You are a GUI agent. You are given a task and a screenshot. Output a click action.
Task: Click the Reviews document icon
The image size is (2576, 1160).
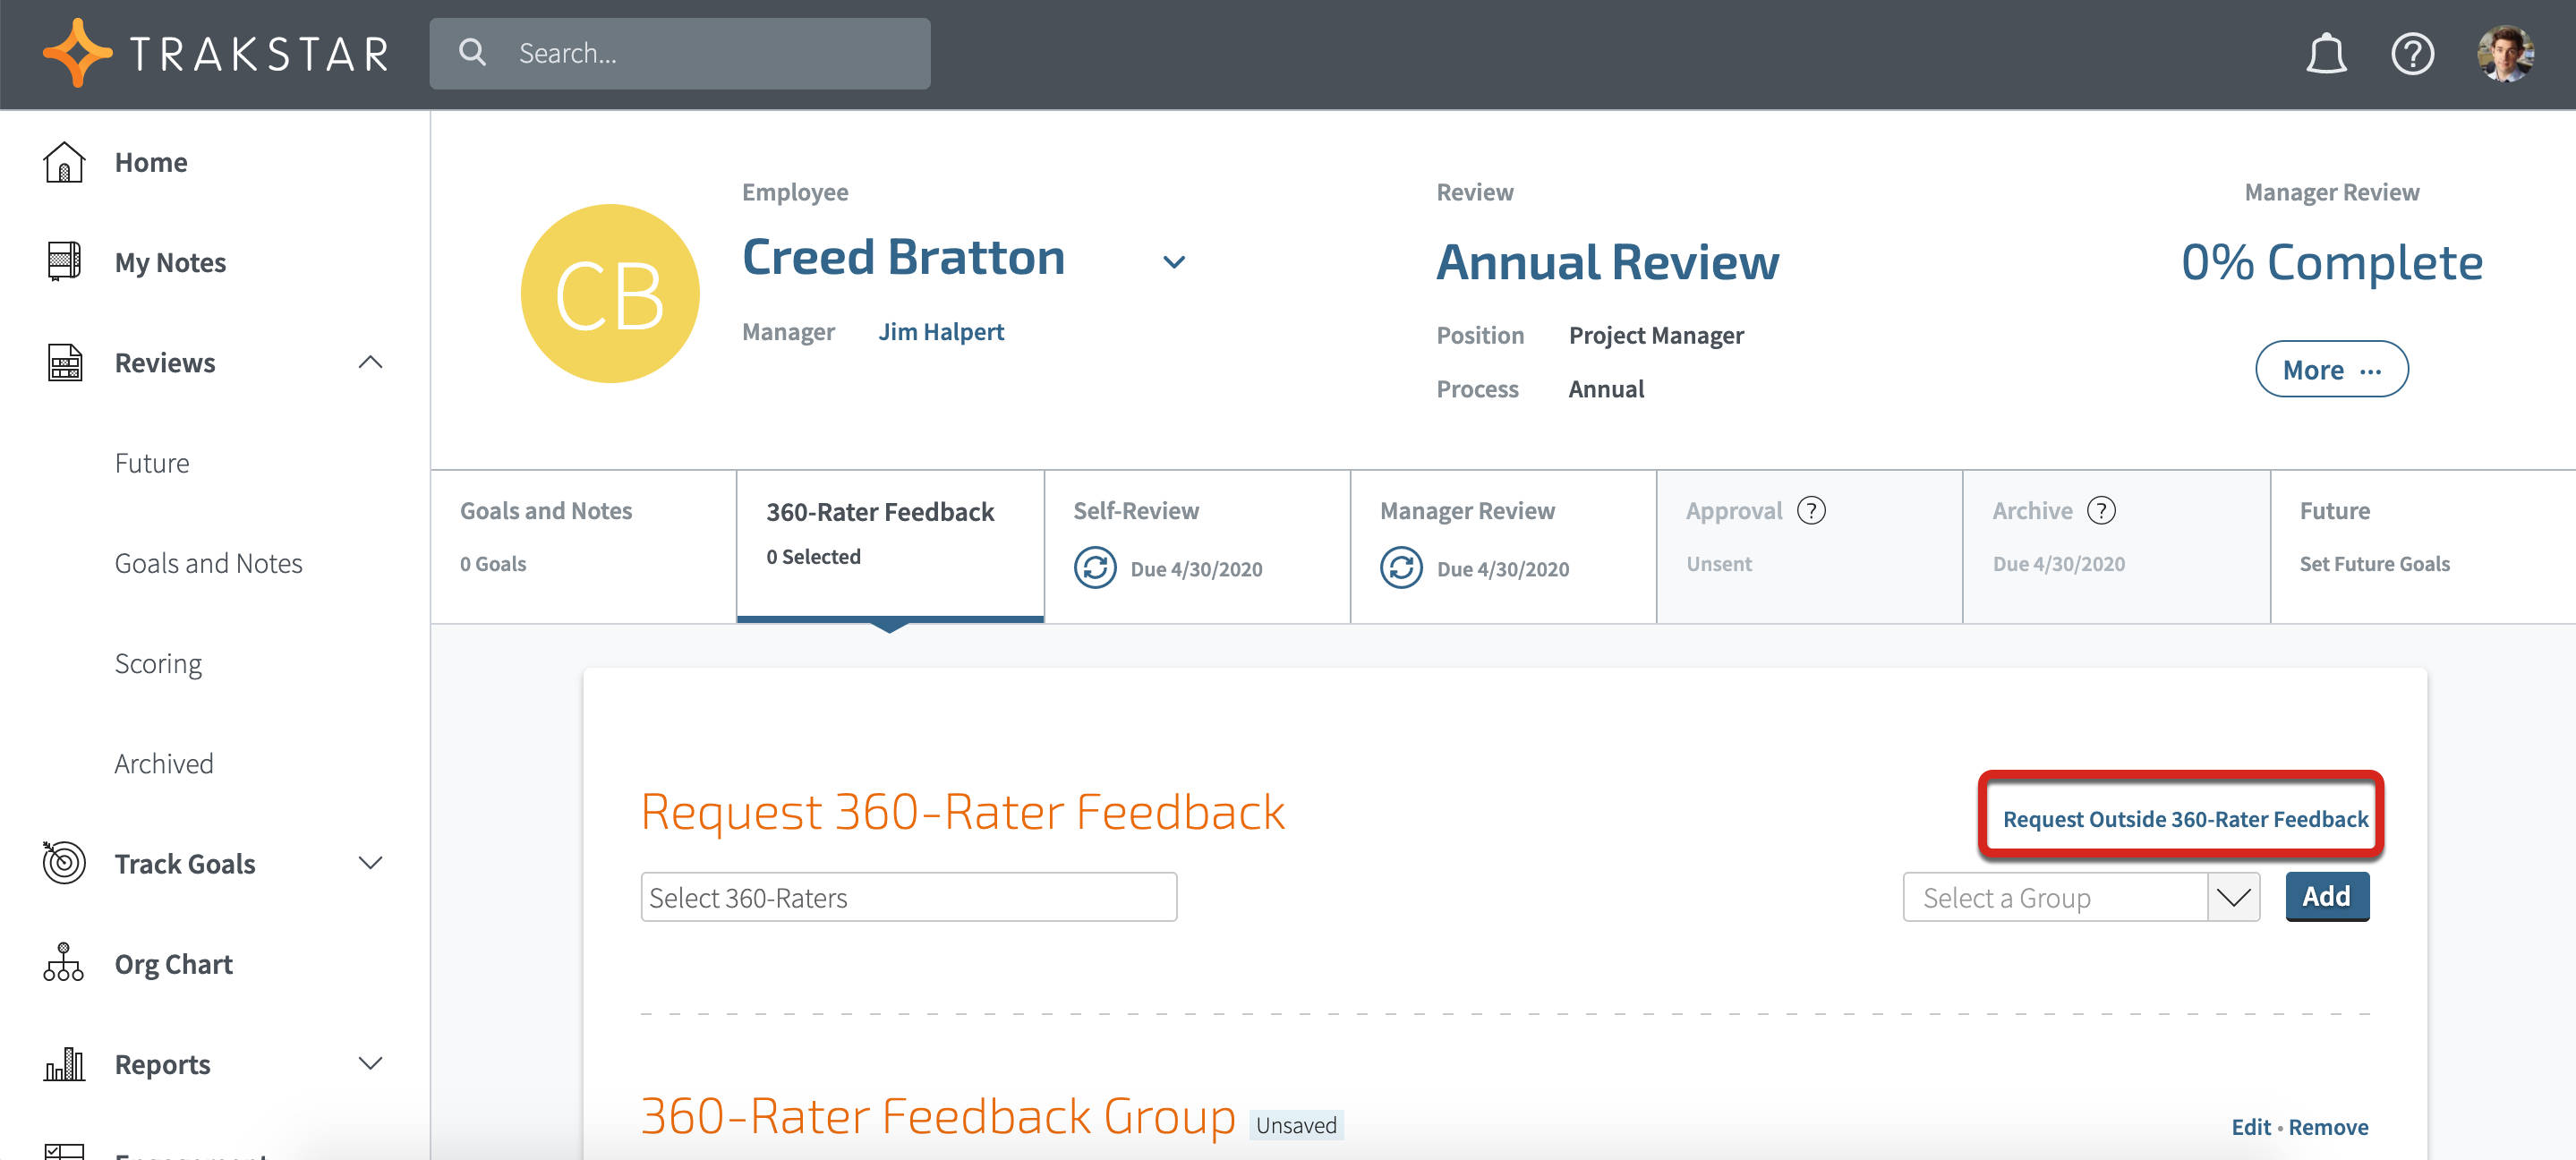coord(64,362)
